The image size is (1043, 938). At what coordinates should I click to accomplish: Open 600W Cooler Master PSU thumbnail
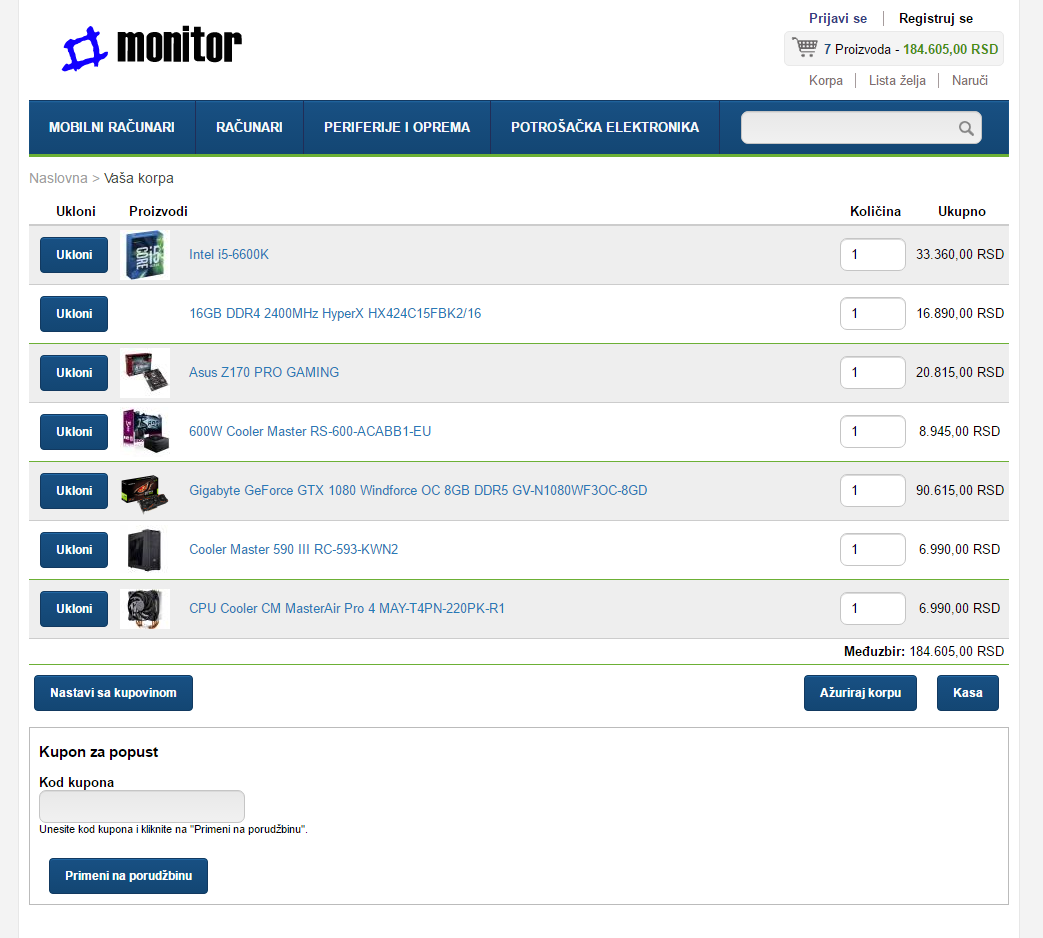pos(145,432)
